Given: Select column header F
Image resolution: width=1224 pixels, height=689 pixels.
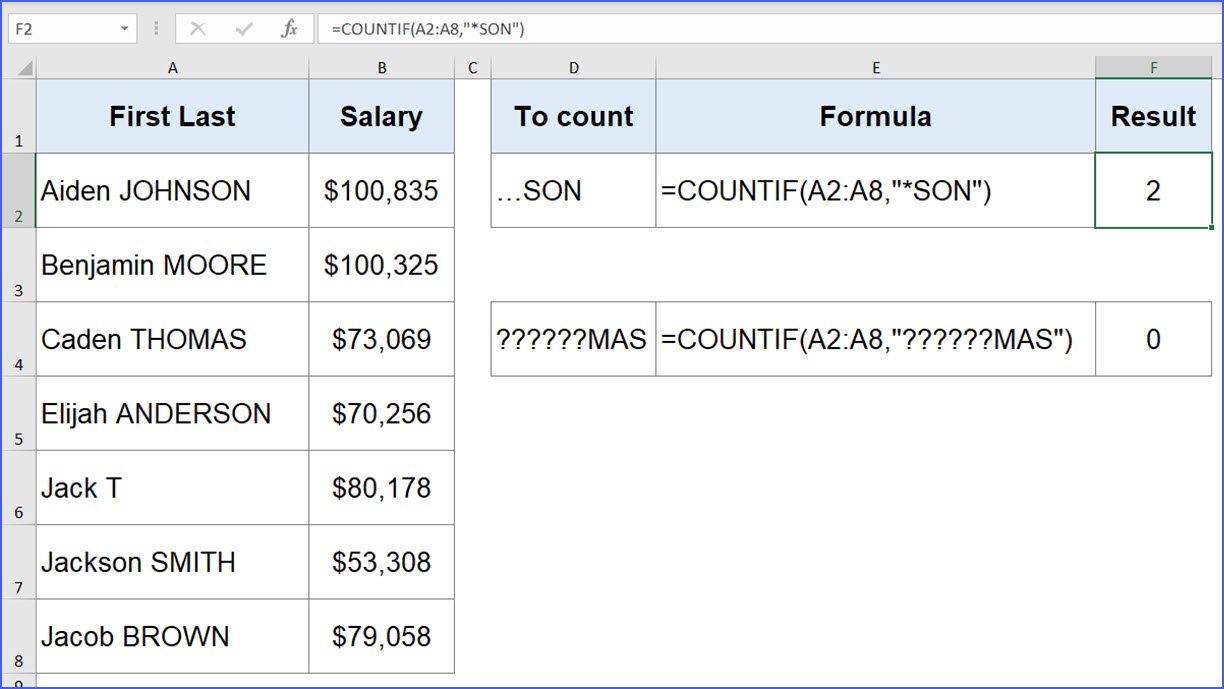Looking at the screenshot, I should click(1154, 67).
